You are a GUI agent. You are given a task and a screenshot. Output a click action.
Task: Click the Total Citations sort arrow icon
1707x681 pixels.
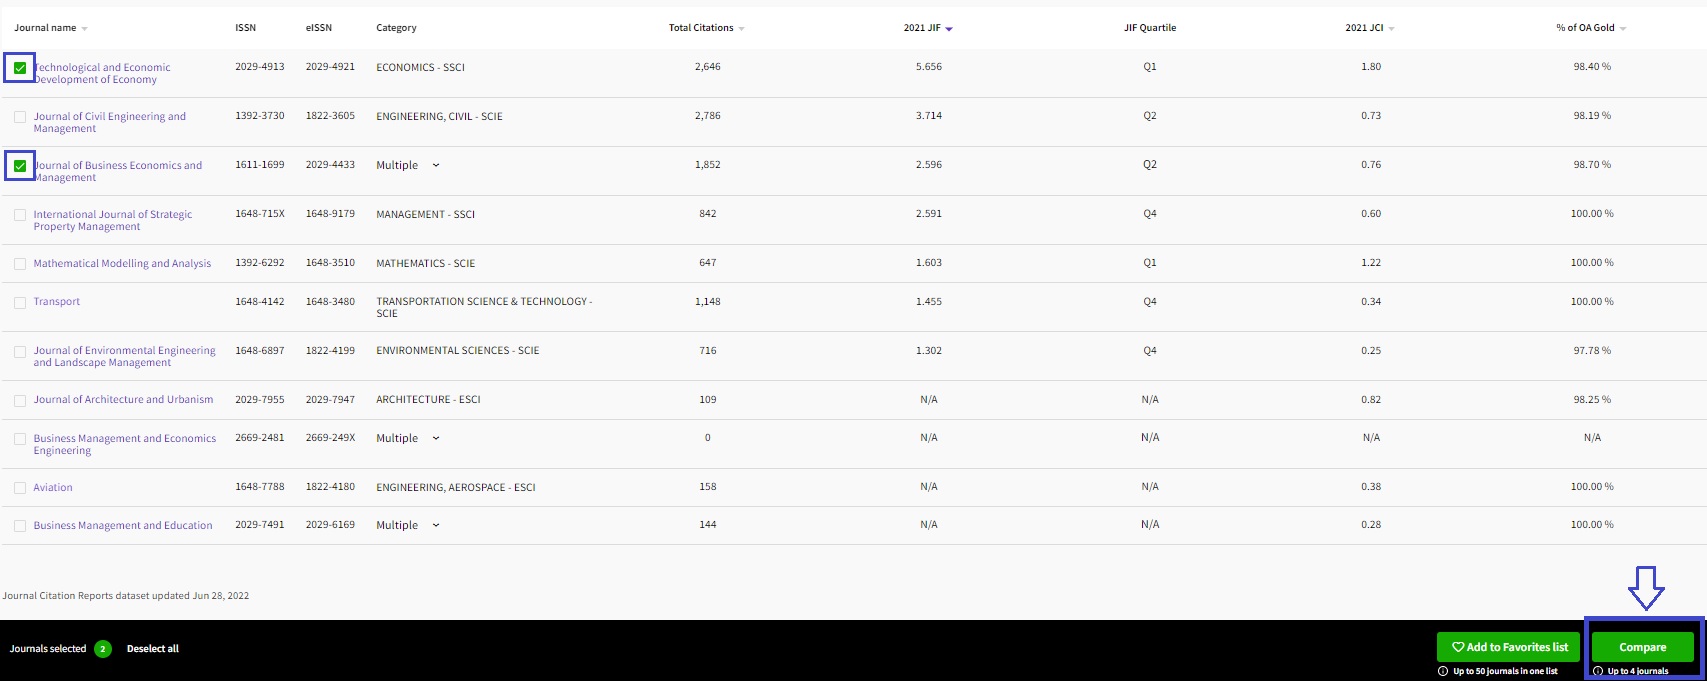tap(741, 29)
